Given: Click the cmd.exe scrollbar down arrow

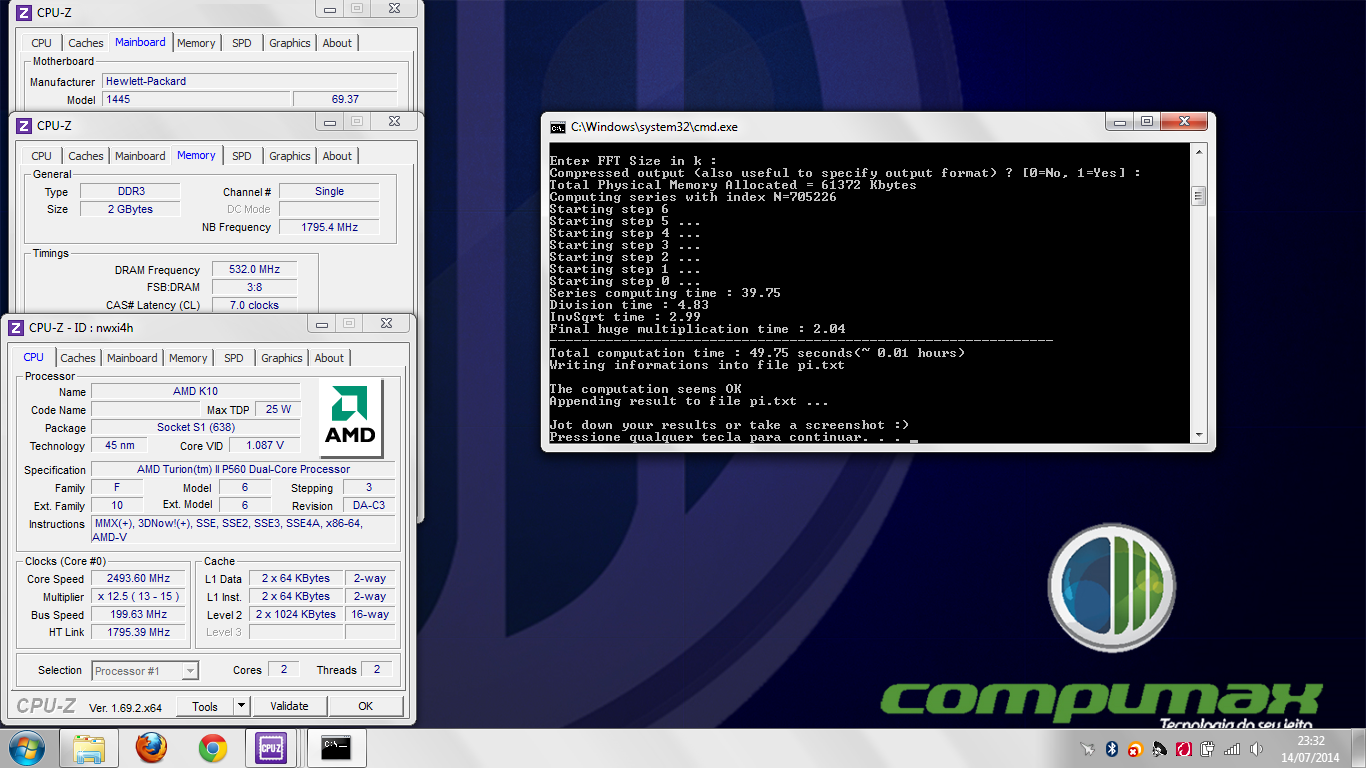Looking at the screenshot, I should point(1198,435).
